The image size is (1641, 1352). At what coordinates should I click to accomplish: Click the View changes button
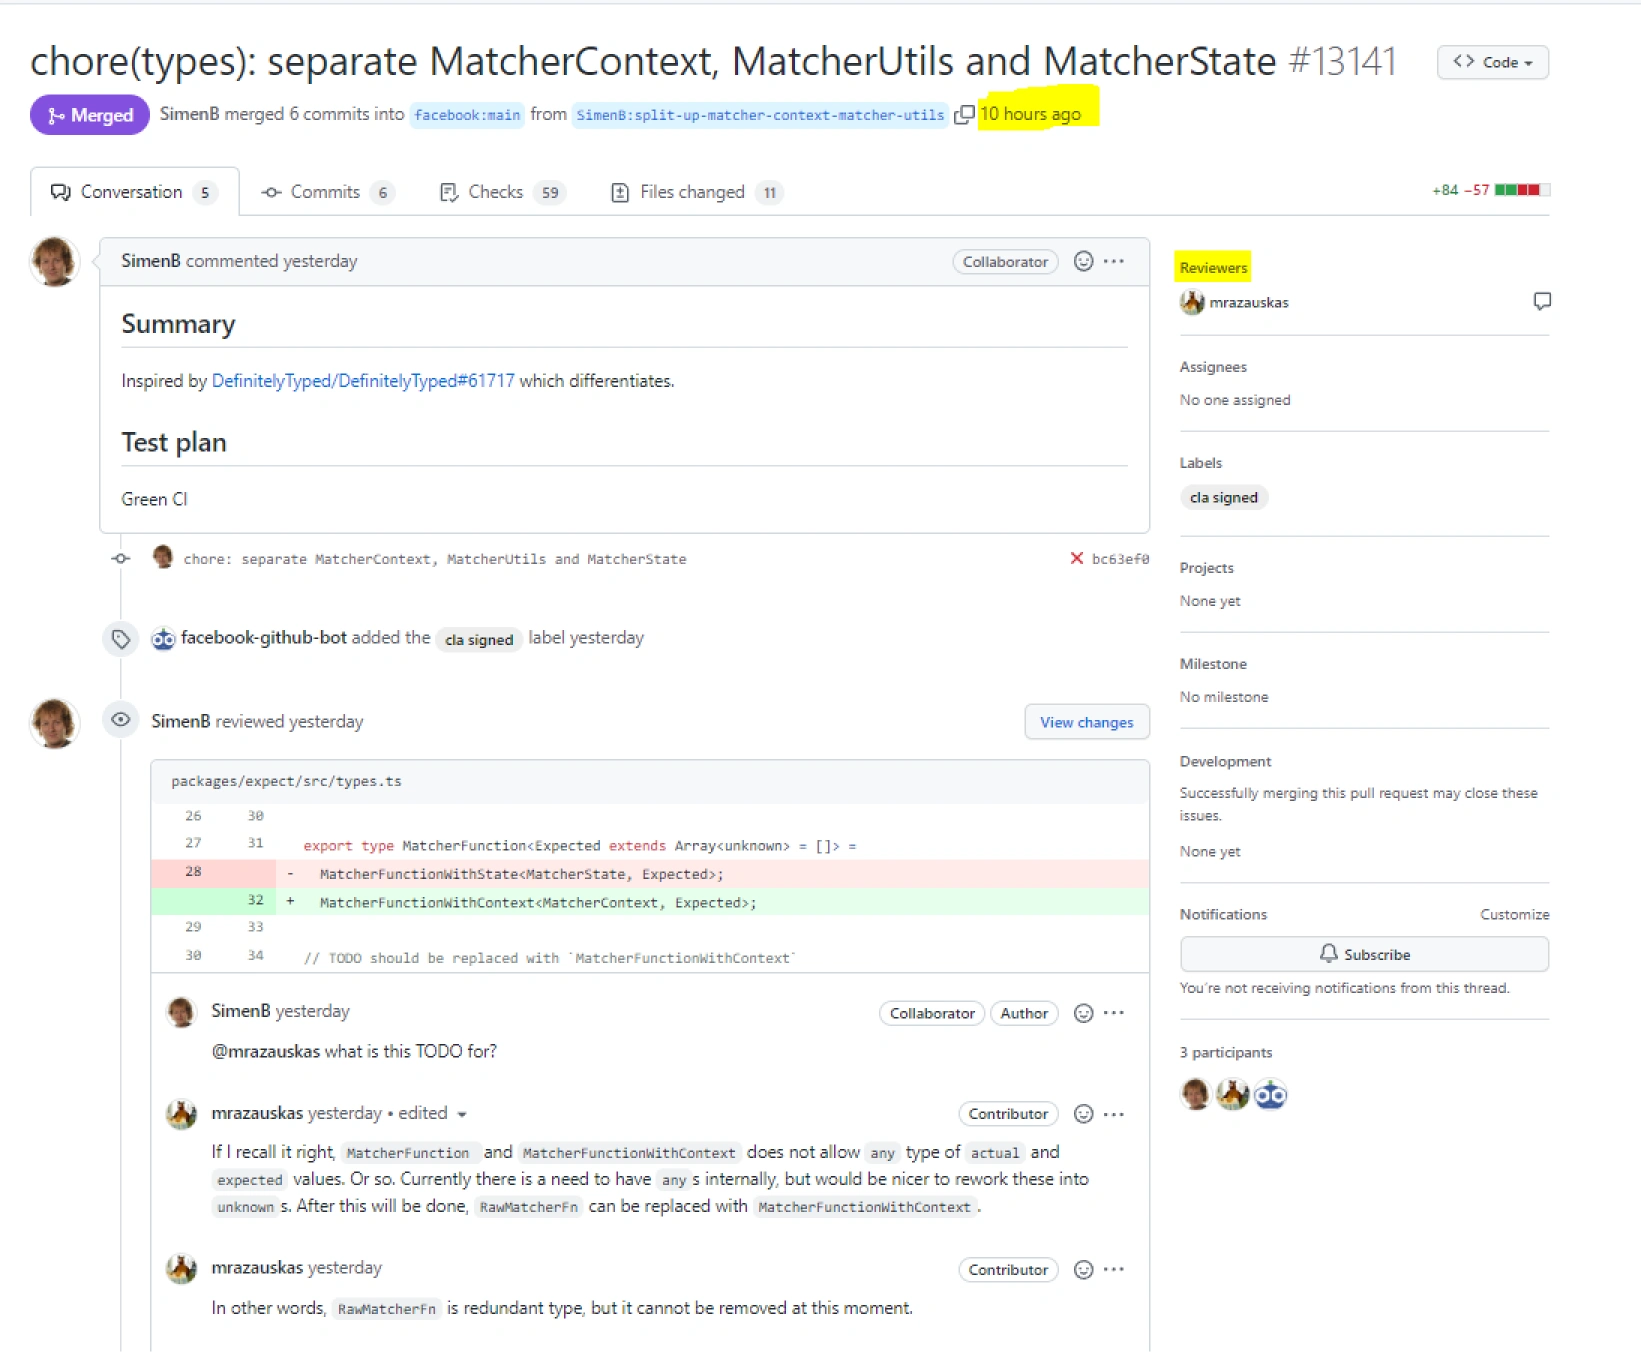1086,722
